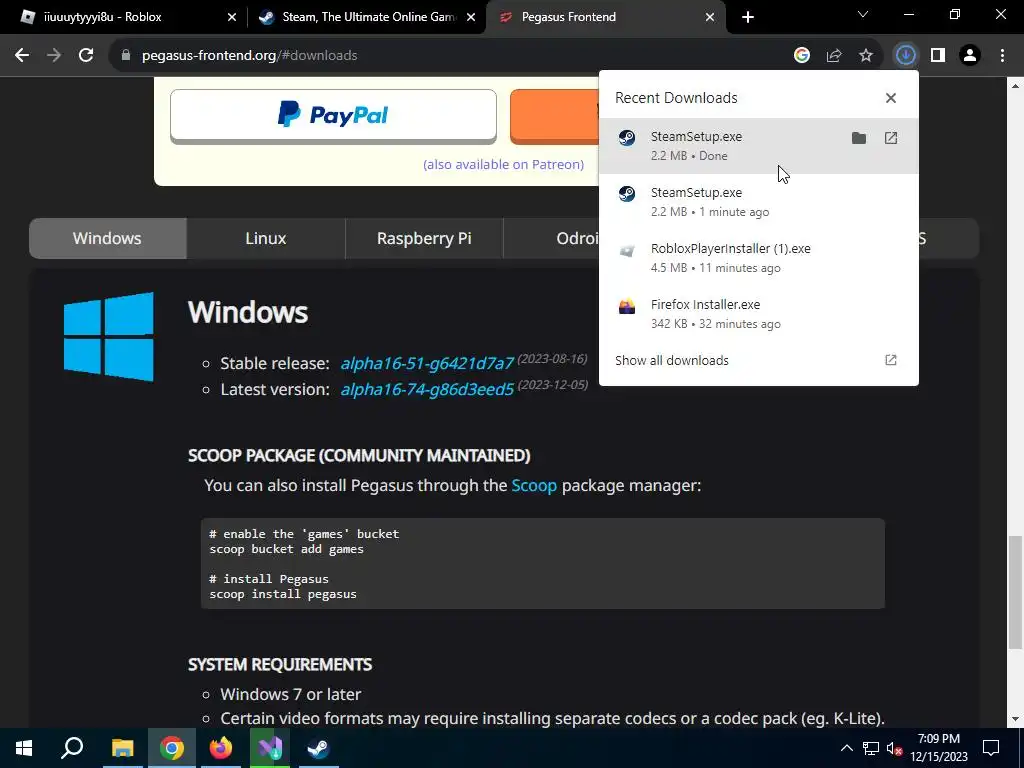
Task: Close the Steam tab
Action: coord(471,17)
